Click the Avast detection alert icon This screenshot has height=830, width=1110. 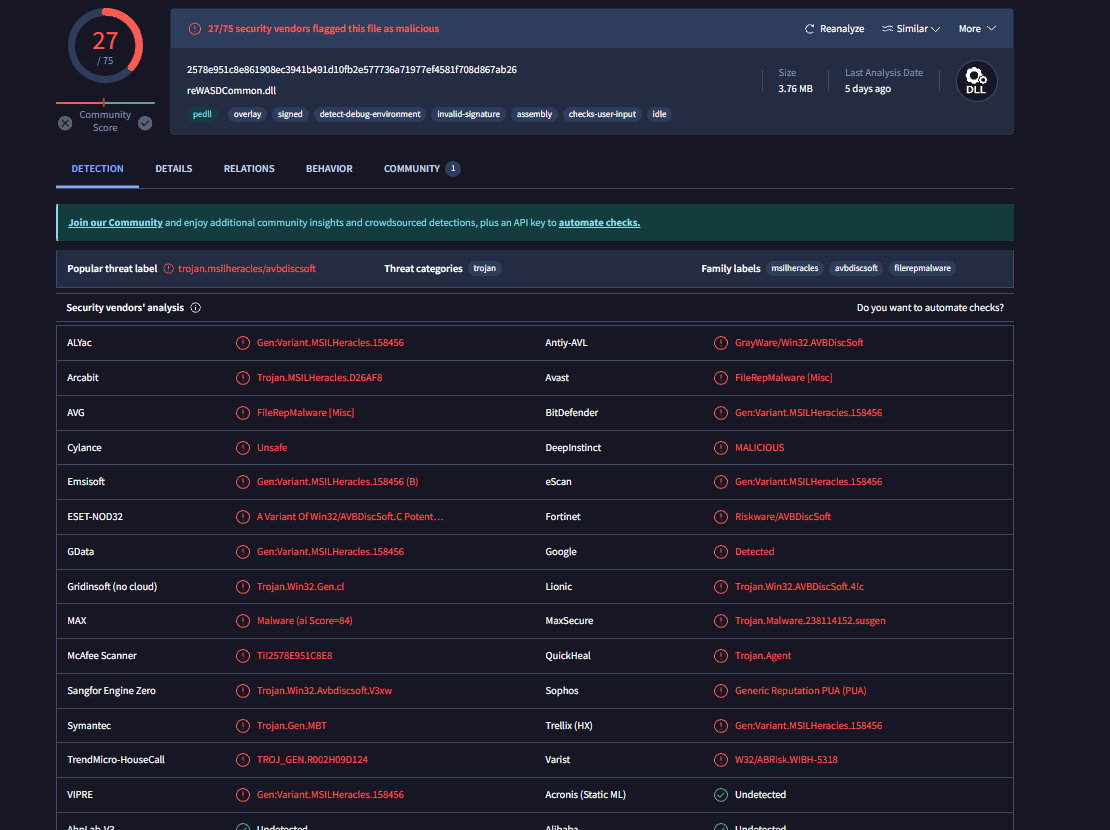(x=721, y=377)
